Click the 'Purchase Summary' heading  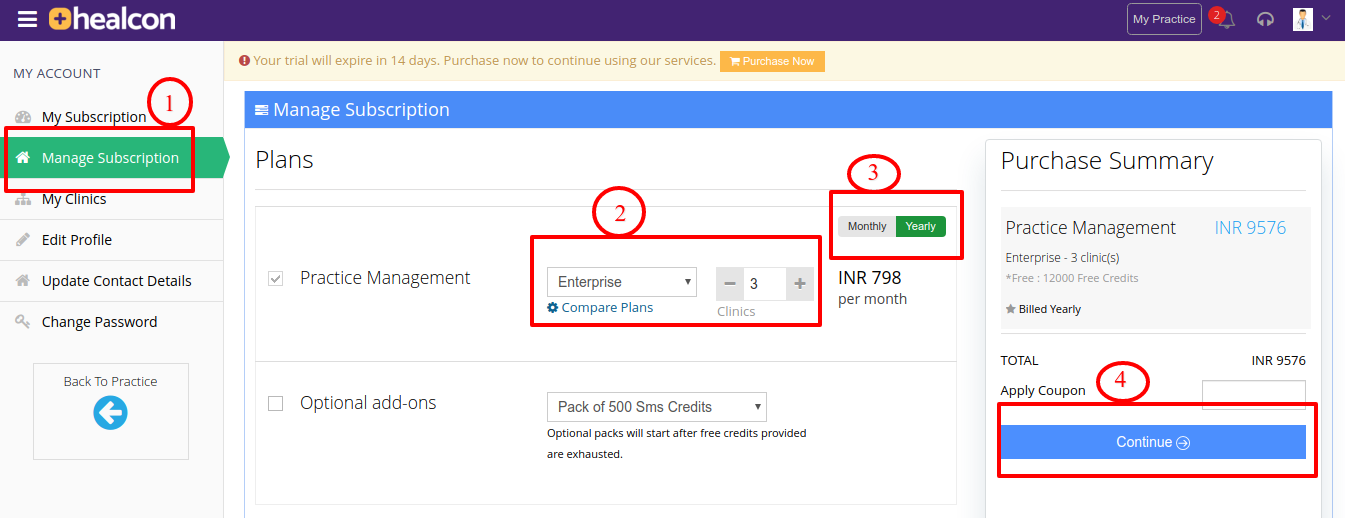coord(1107,161)
